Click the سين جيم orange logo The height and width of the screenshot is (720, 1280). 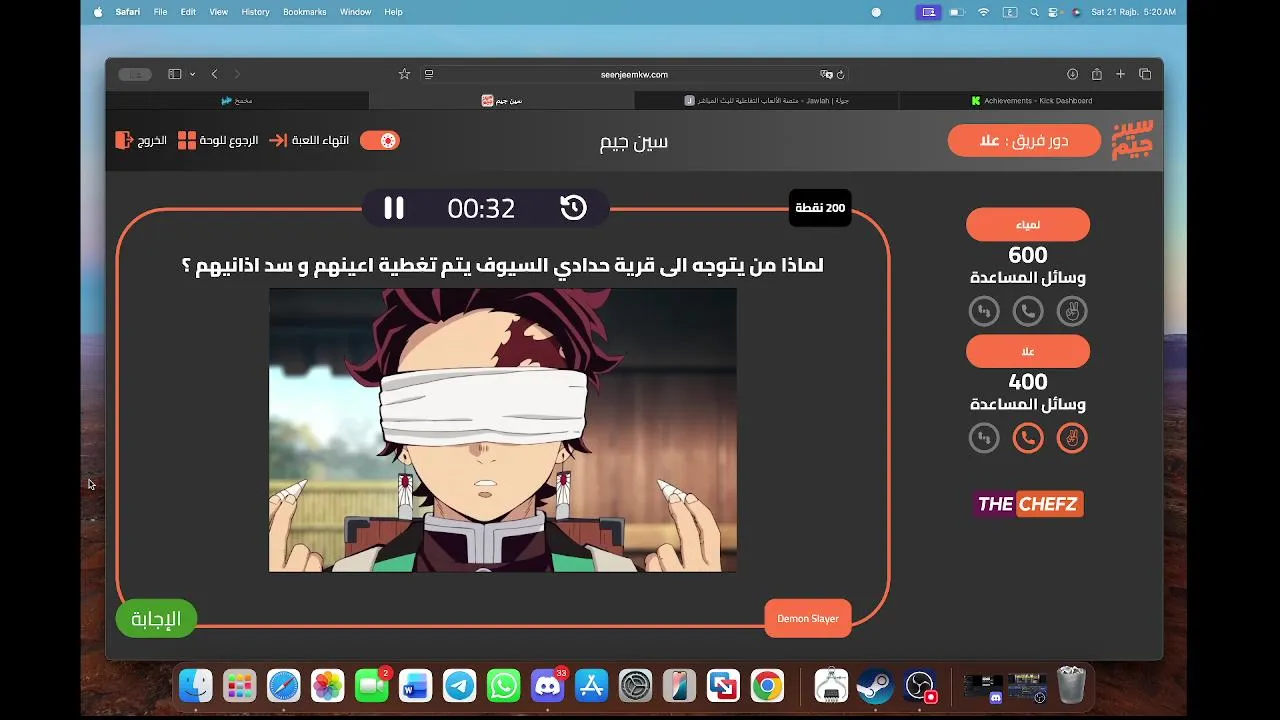coord(1132,140)
